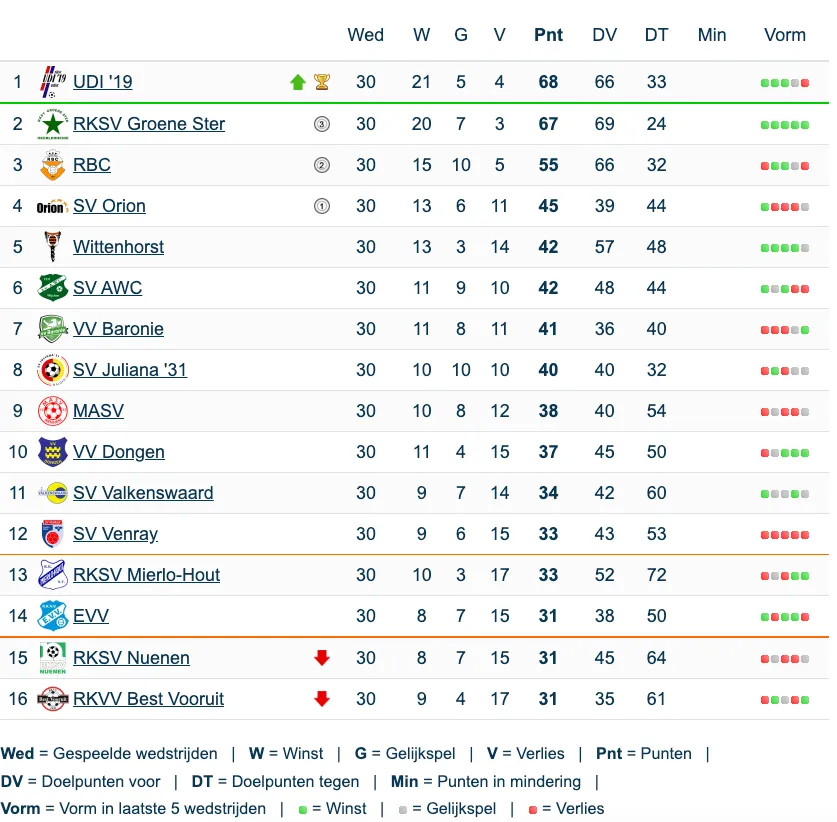Click the EVV blue club logo
837x822 pixels.
53,615
